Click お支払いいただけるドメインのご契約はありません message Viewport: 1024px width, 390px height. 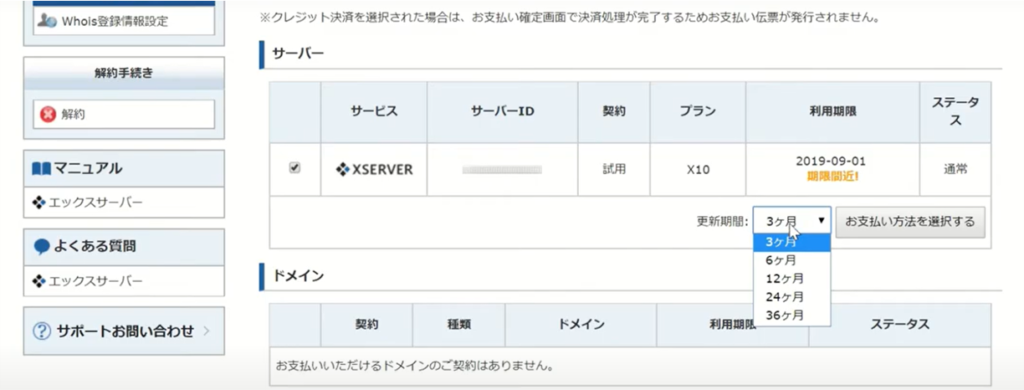[415, 365]
